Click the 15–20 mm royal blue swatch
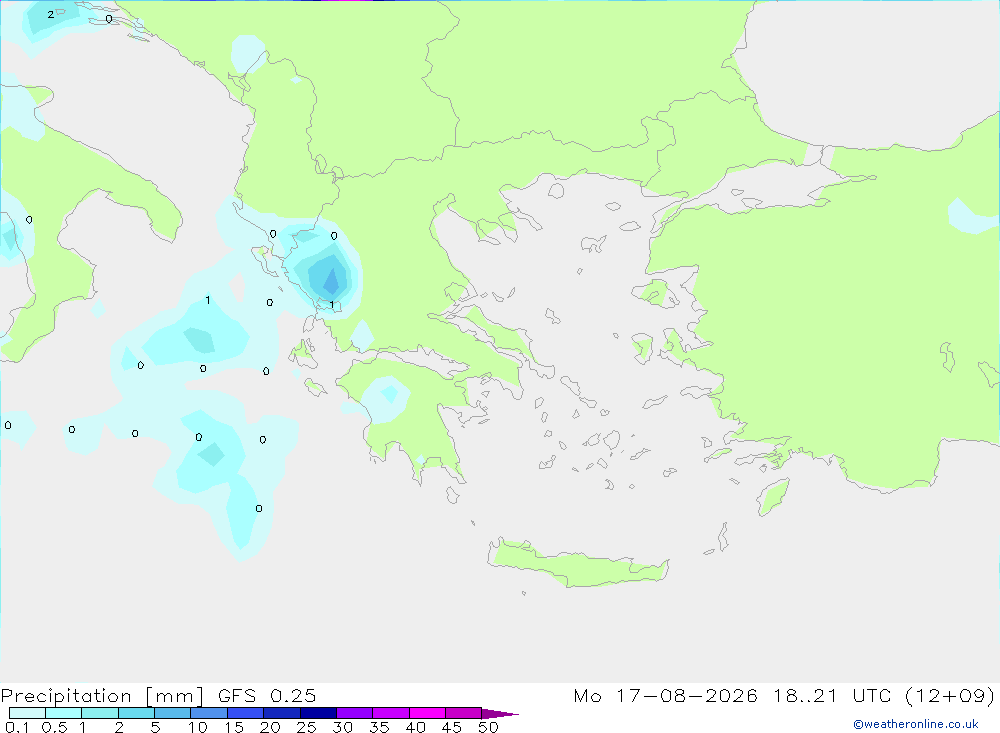Viewport: 1000px width, 733px height. (245, 713)
